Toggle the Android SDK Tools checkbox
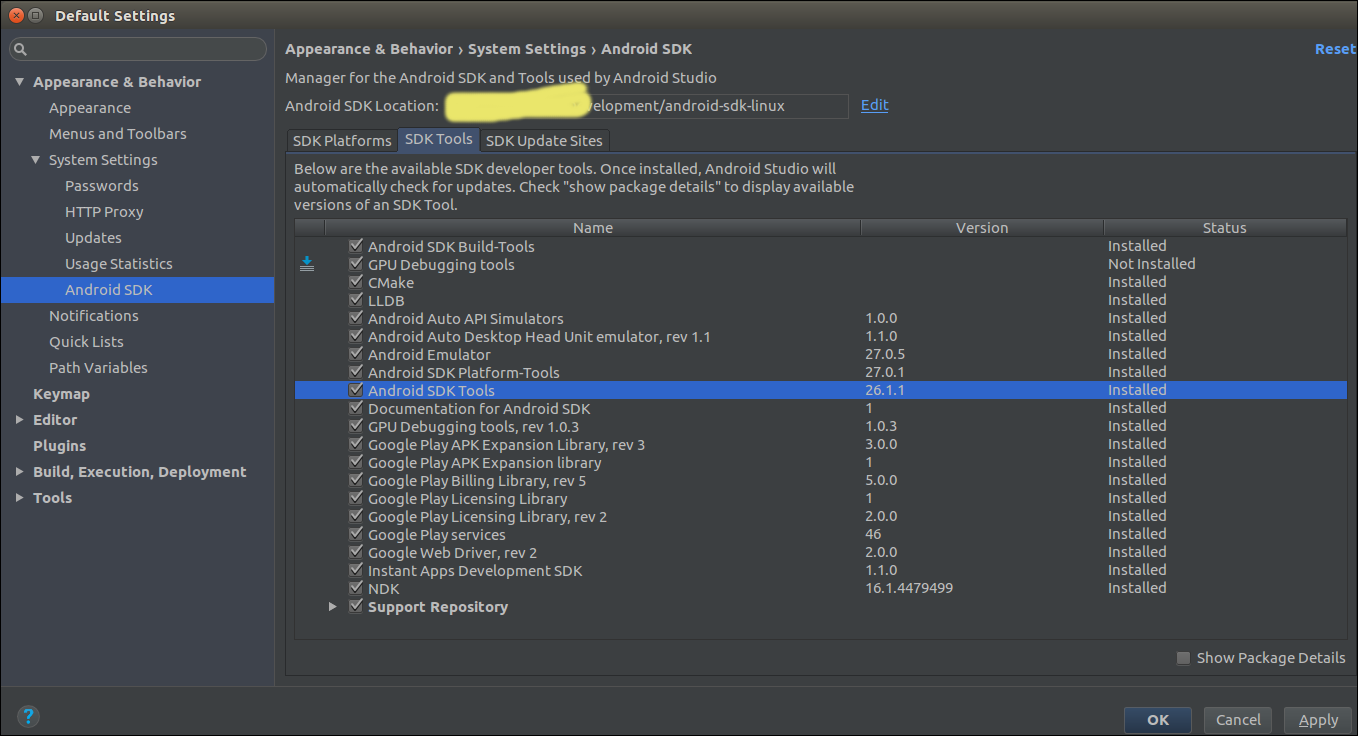Screen dimensions: 1358x736 point(355,390)
